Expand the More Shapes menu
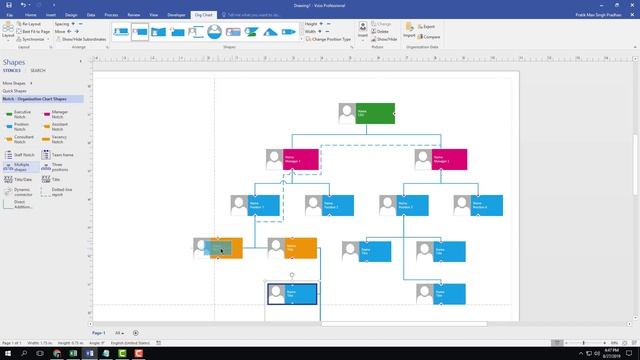 click(x=18, y=83)
